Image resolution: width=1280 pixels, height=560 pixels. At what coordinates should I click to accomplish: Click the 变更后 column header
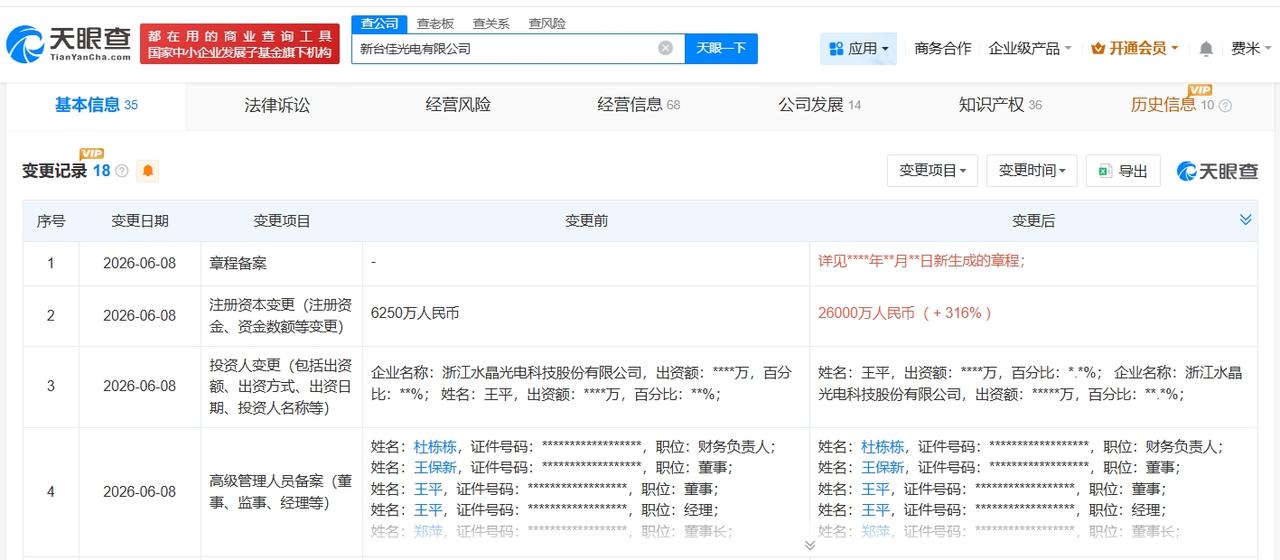(x=1033, y=221)
